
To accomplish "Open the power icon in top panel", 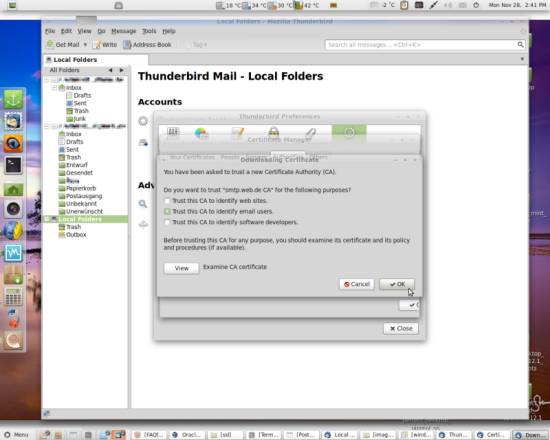I will click(476, 5).
